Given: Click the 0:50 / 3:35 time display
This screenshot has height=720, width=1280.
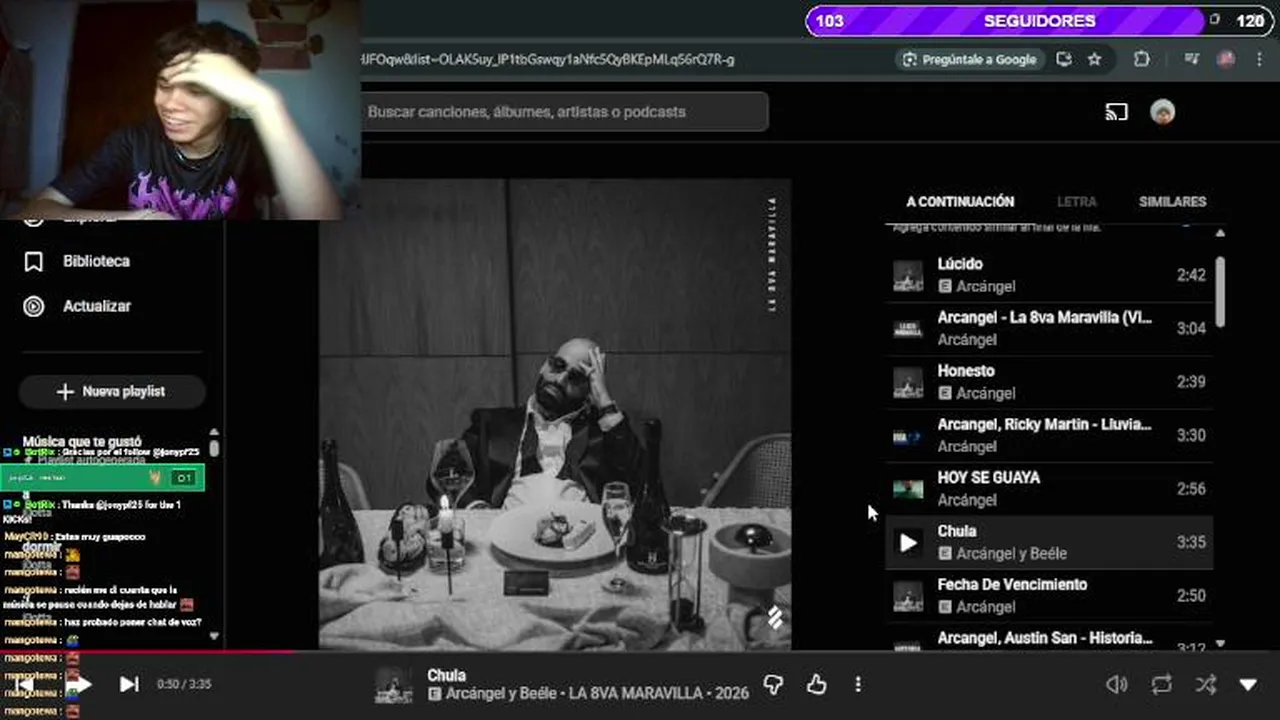Looking at the screenshot, I should click(x=184, y=684).
